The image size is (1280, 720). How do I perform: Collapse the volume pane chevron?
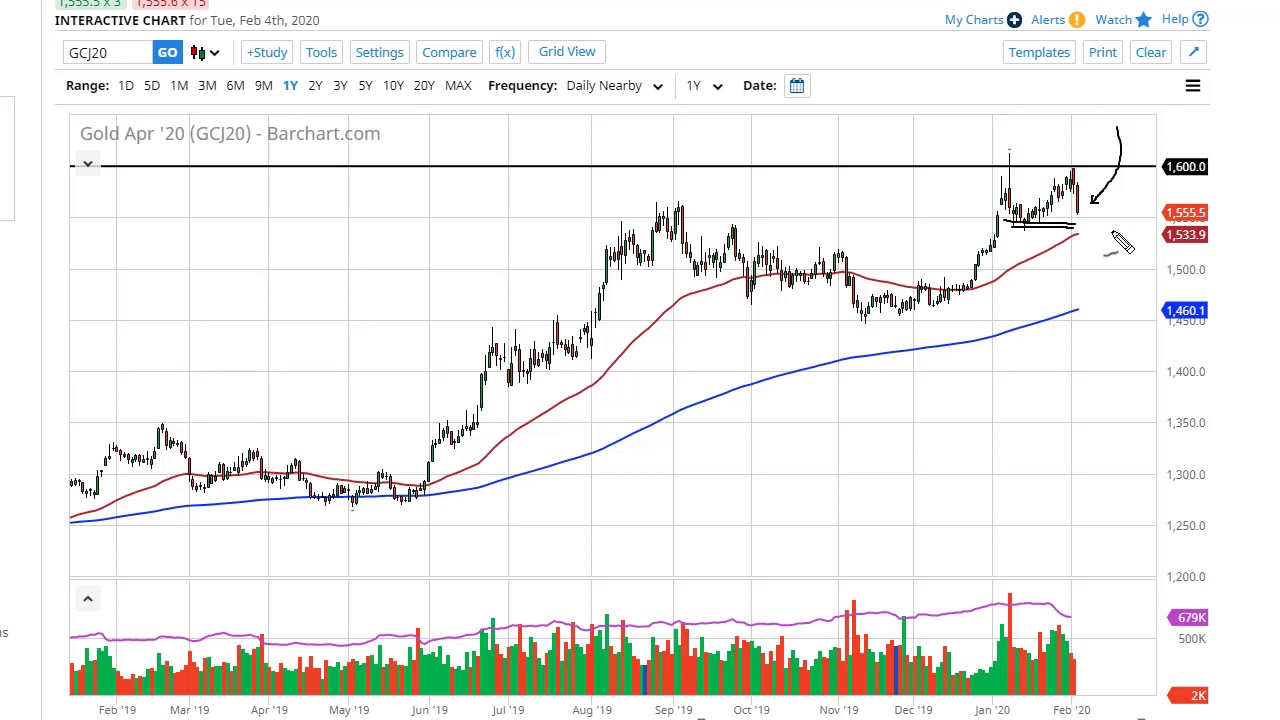coord(88,599)
